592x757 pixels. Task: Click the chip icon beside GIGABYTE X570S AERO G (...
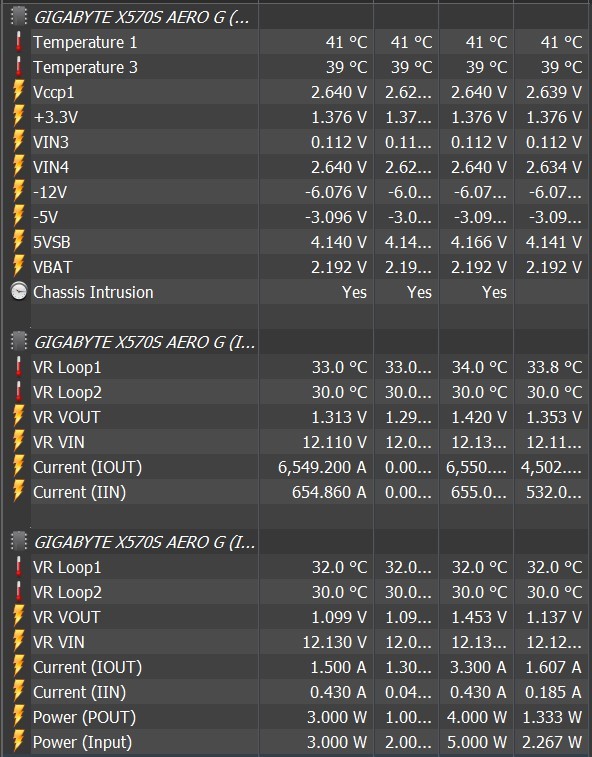pyautogui.click(x=18, y=17)
